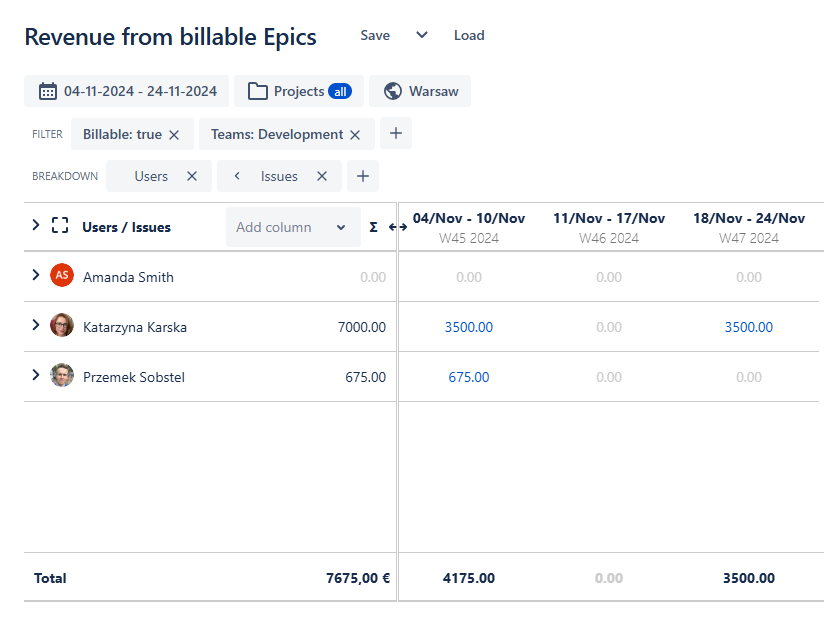The width and height of the screenshot is (824, 626).
Task: Remove the Billable: true filter
Action: tap(174, 134)
